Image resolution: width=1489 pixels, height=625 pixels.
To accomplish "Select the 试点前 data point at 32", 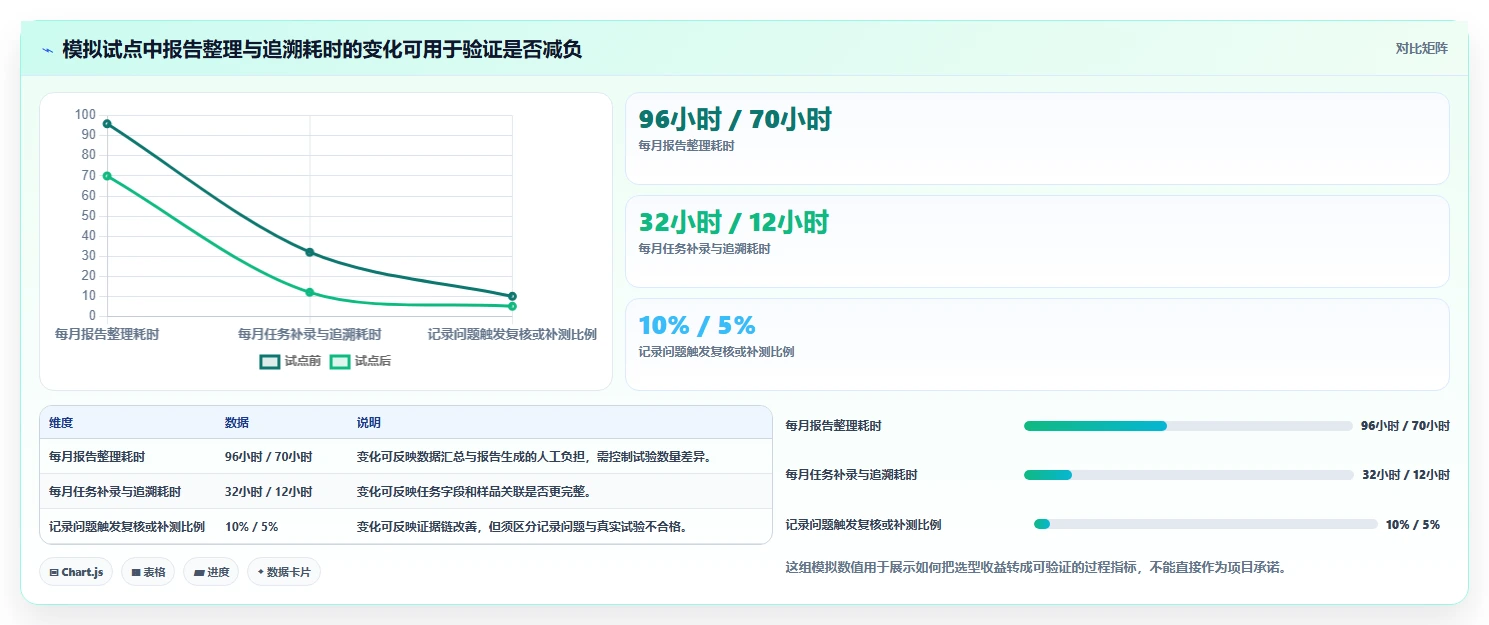I will pyautogui.click(x=310, y=252).
